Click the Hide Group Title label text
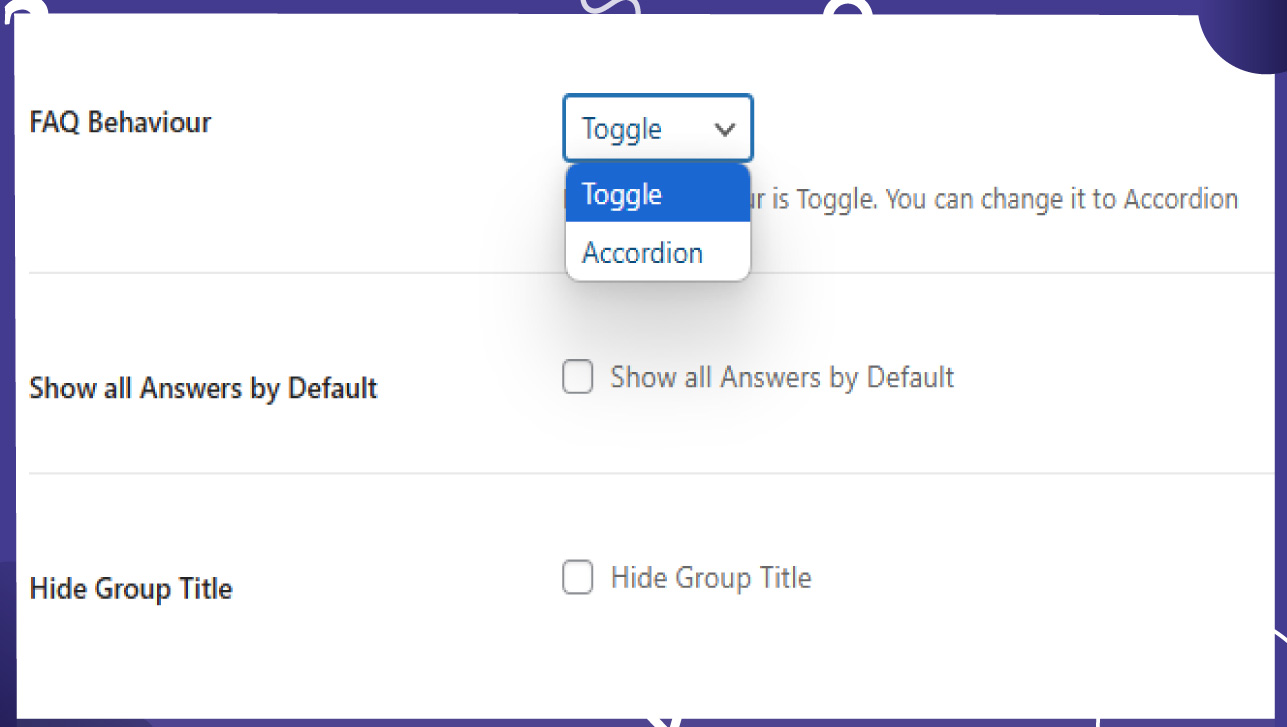 130,588
